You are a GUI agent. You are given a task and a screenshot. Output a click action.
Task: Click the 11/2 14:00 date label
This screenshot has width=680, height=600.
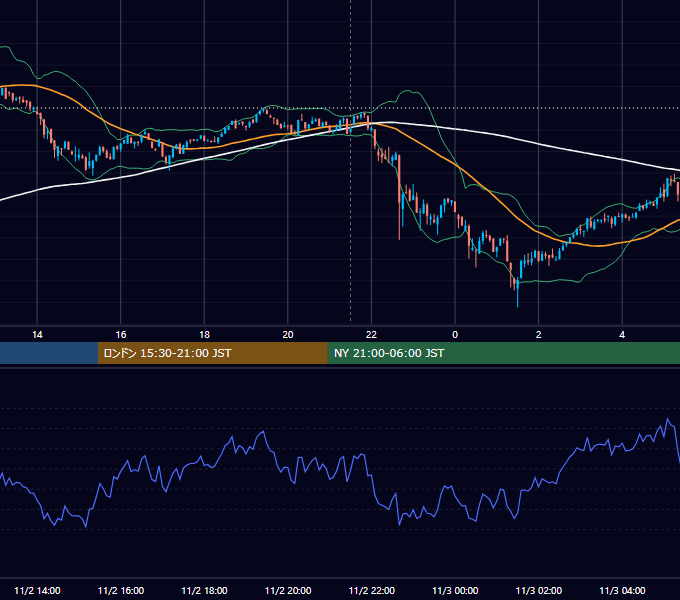coord(37,590)
